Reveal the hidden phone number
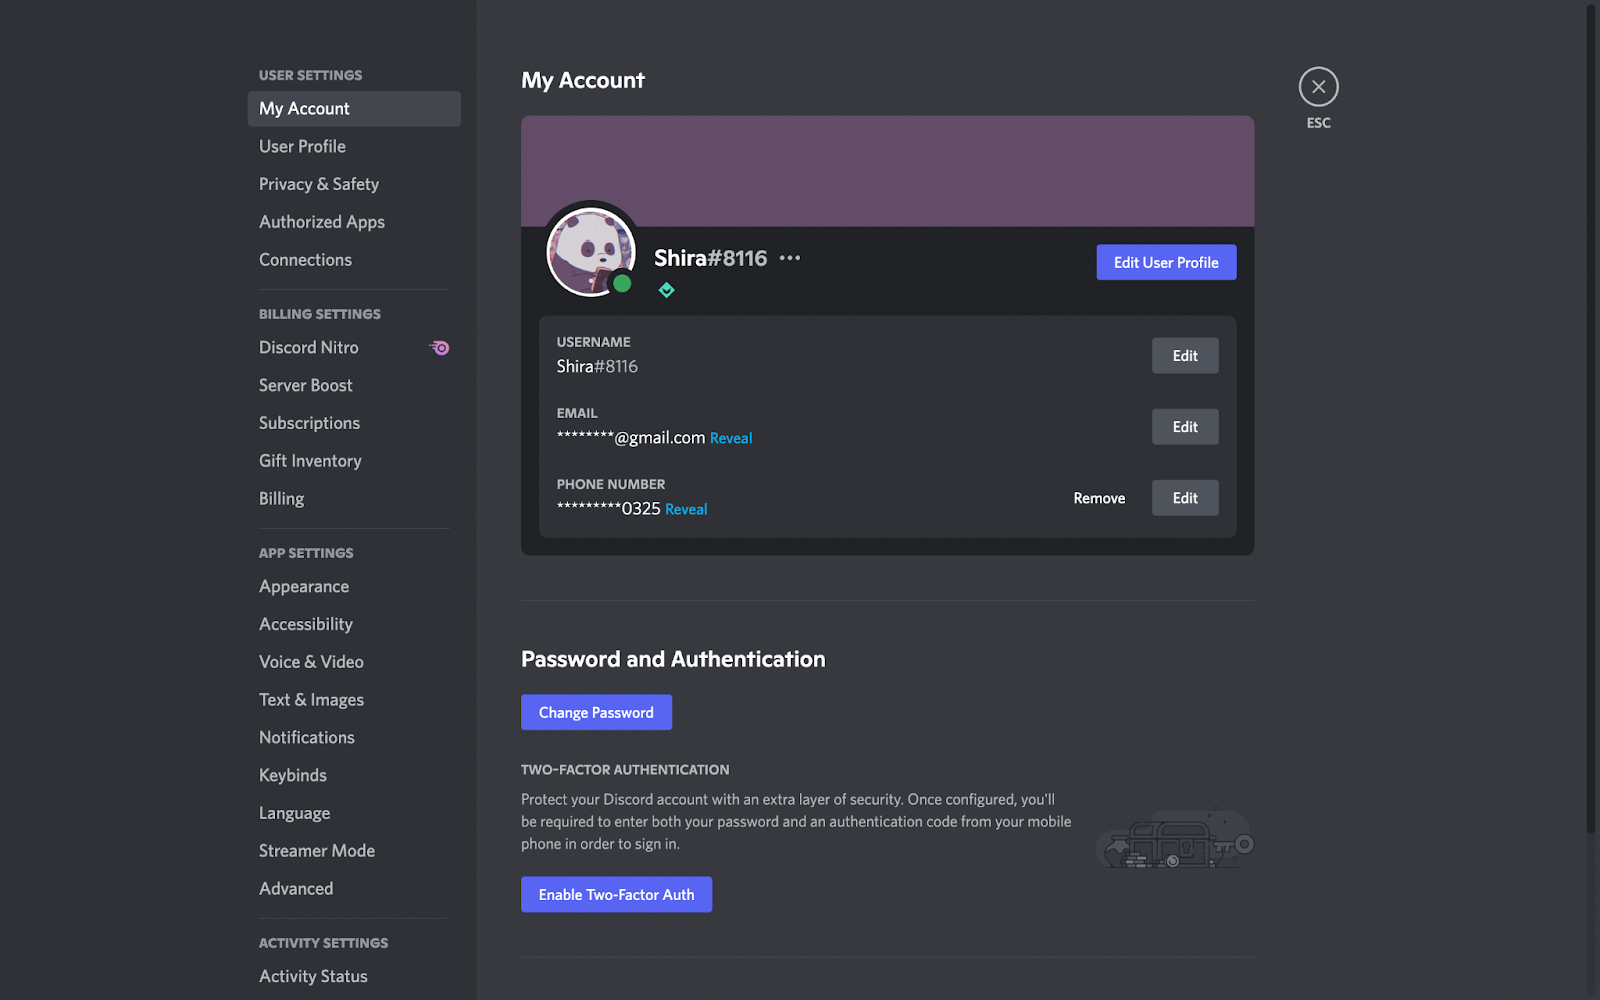Screen dimensions: 1600x1000 [686, 509]
